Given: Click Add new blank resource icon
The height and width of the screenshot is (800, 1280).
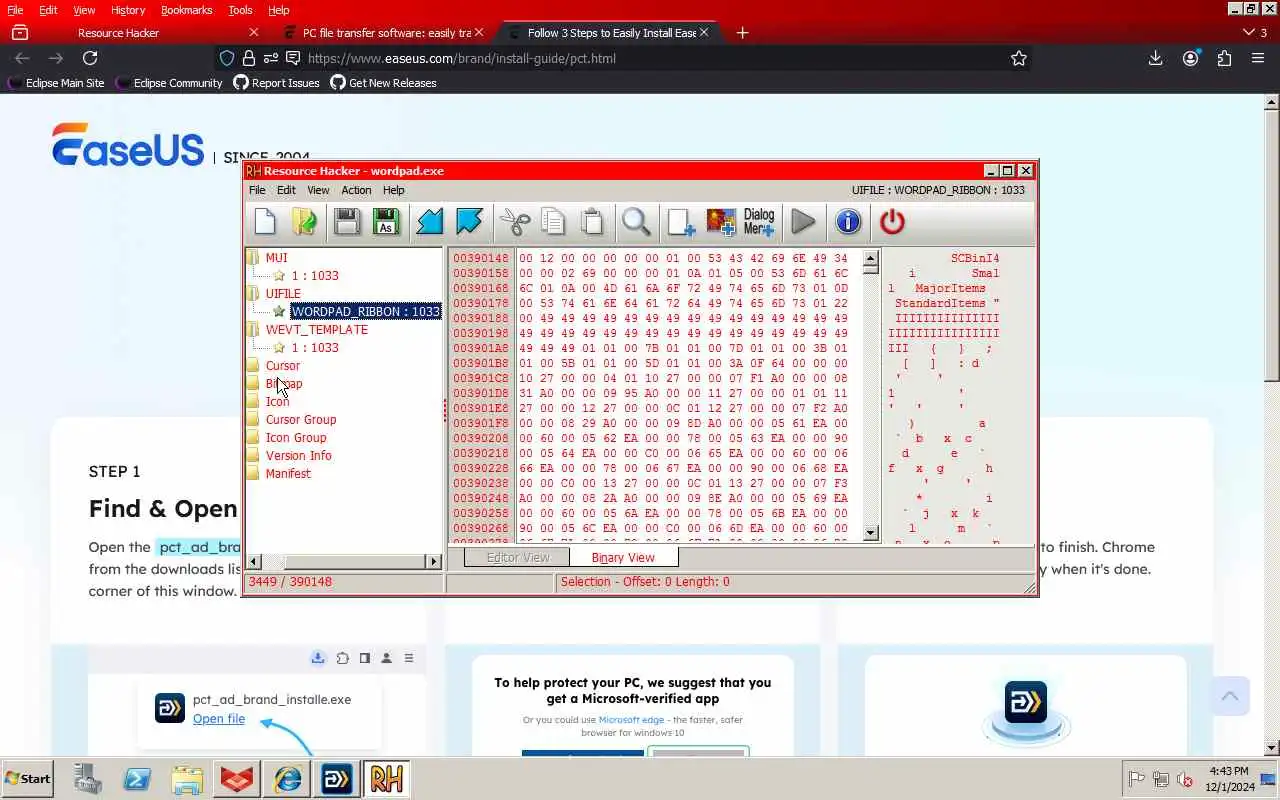Looking at the screenshot, I should coord(681,221).
